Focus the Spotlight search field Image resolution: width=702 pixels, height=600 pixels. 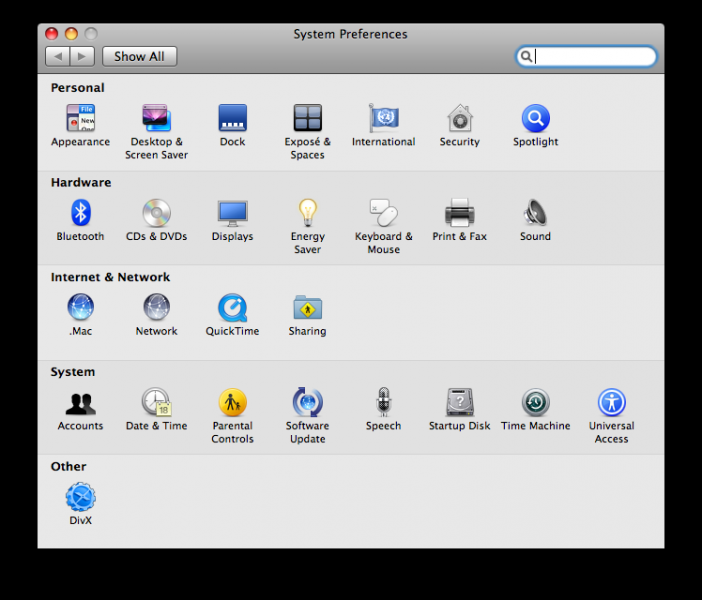(586, 56)
